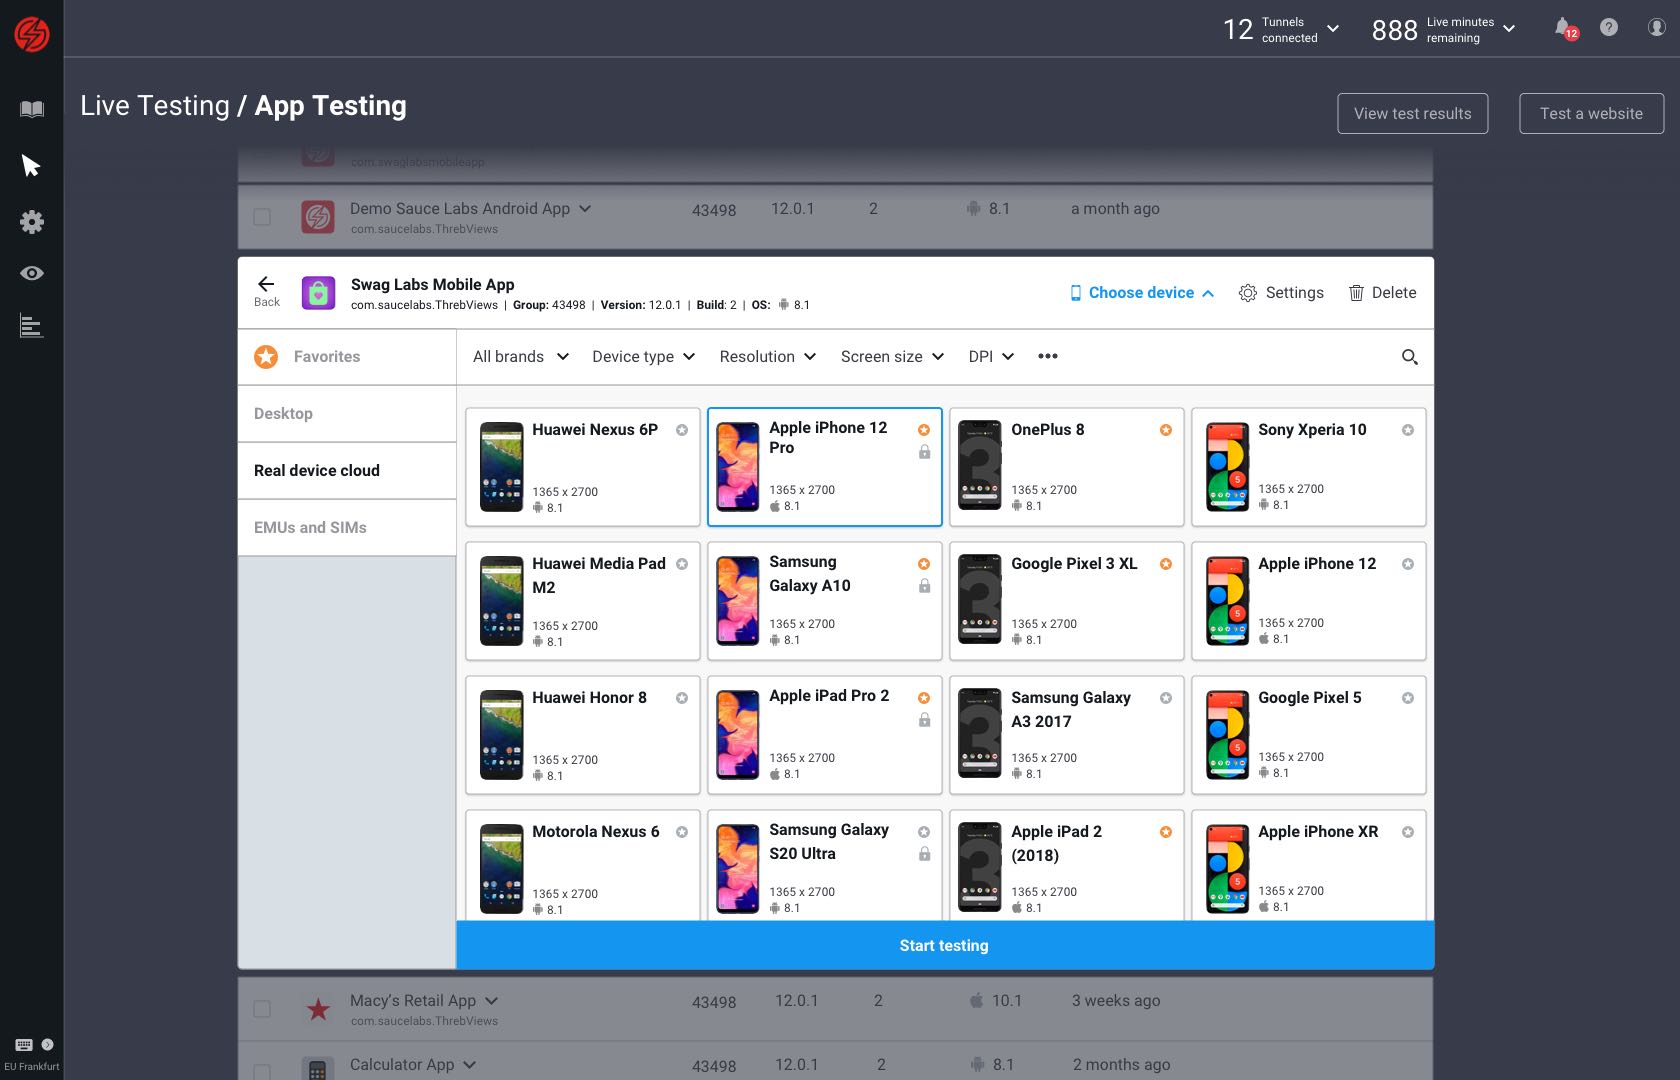Toggle favorite star on Apple iPad 2 (2018)
This screenshot has width=1680, height=1080.
pyautogui.click(x=1166, y=832)
